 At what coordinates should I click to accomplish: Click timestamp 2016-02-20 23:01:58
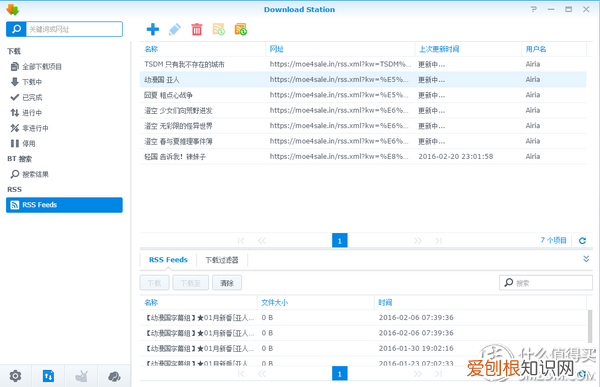coord(455,157)
